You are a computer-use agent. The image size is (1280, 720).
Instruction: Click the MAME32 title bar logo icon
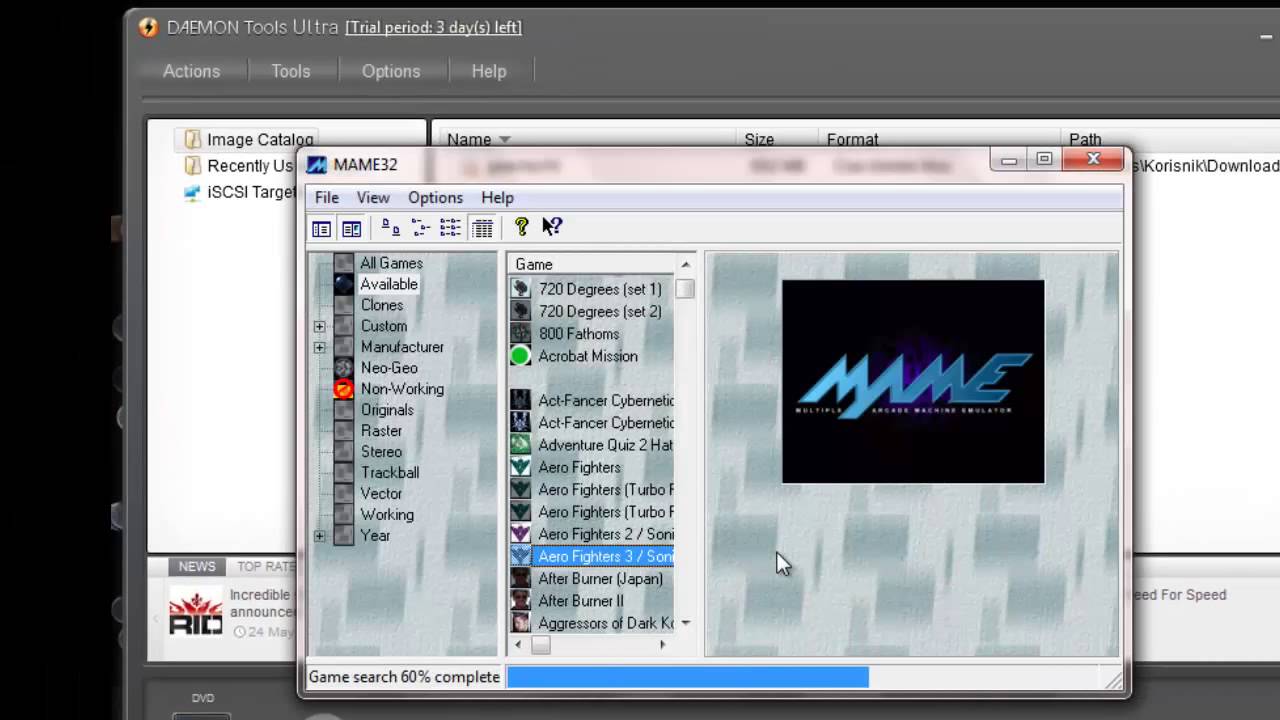pos(317,165)
